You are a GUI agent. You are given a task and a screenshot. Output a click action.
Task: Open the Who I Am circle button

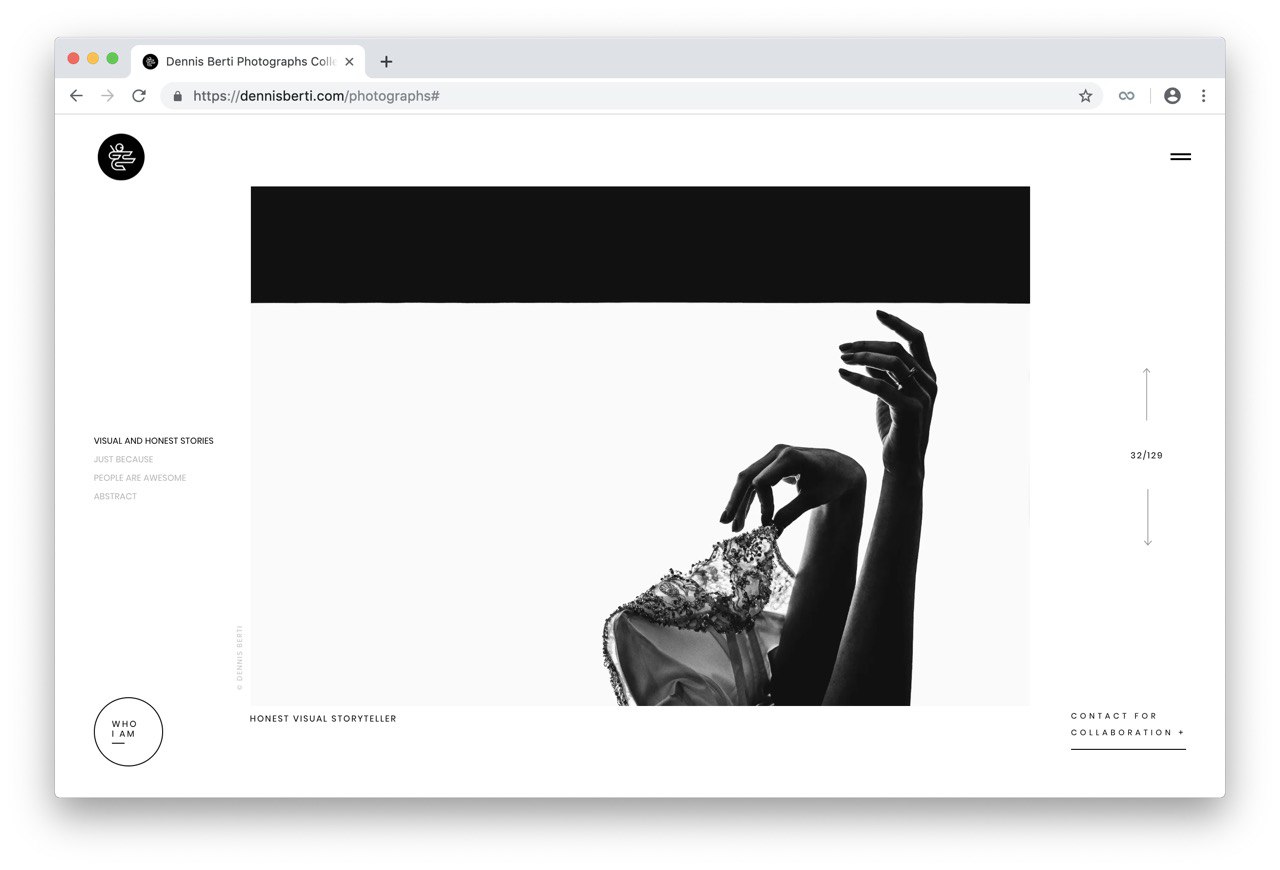coord(128,732)
